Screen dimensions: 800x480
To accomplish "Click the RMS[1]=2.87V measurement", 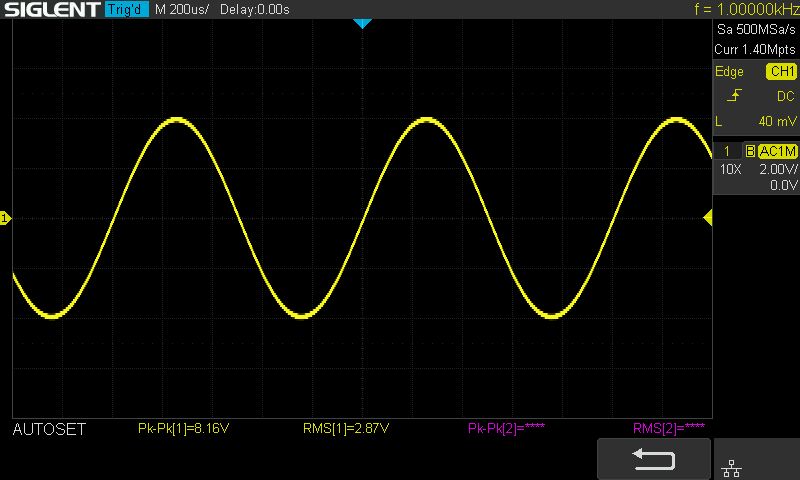I will (346, 428).
